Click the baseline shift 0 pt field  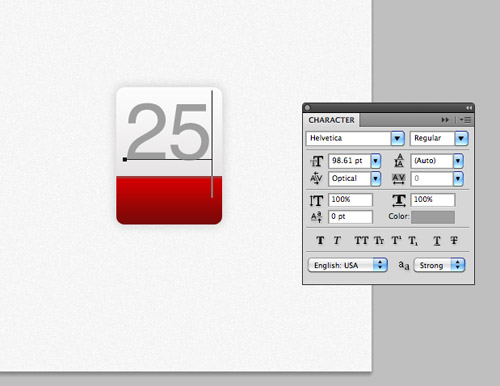[x=350, y=217]
